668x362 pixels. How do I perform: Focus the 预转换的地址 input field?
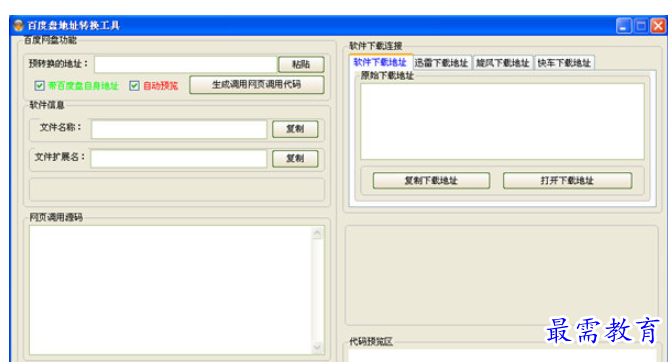186,64
